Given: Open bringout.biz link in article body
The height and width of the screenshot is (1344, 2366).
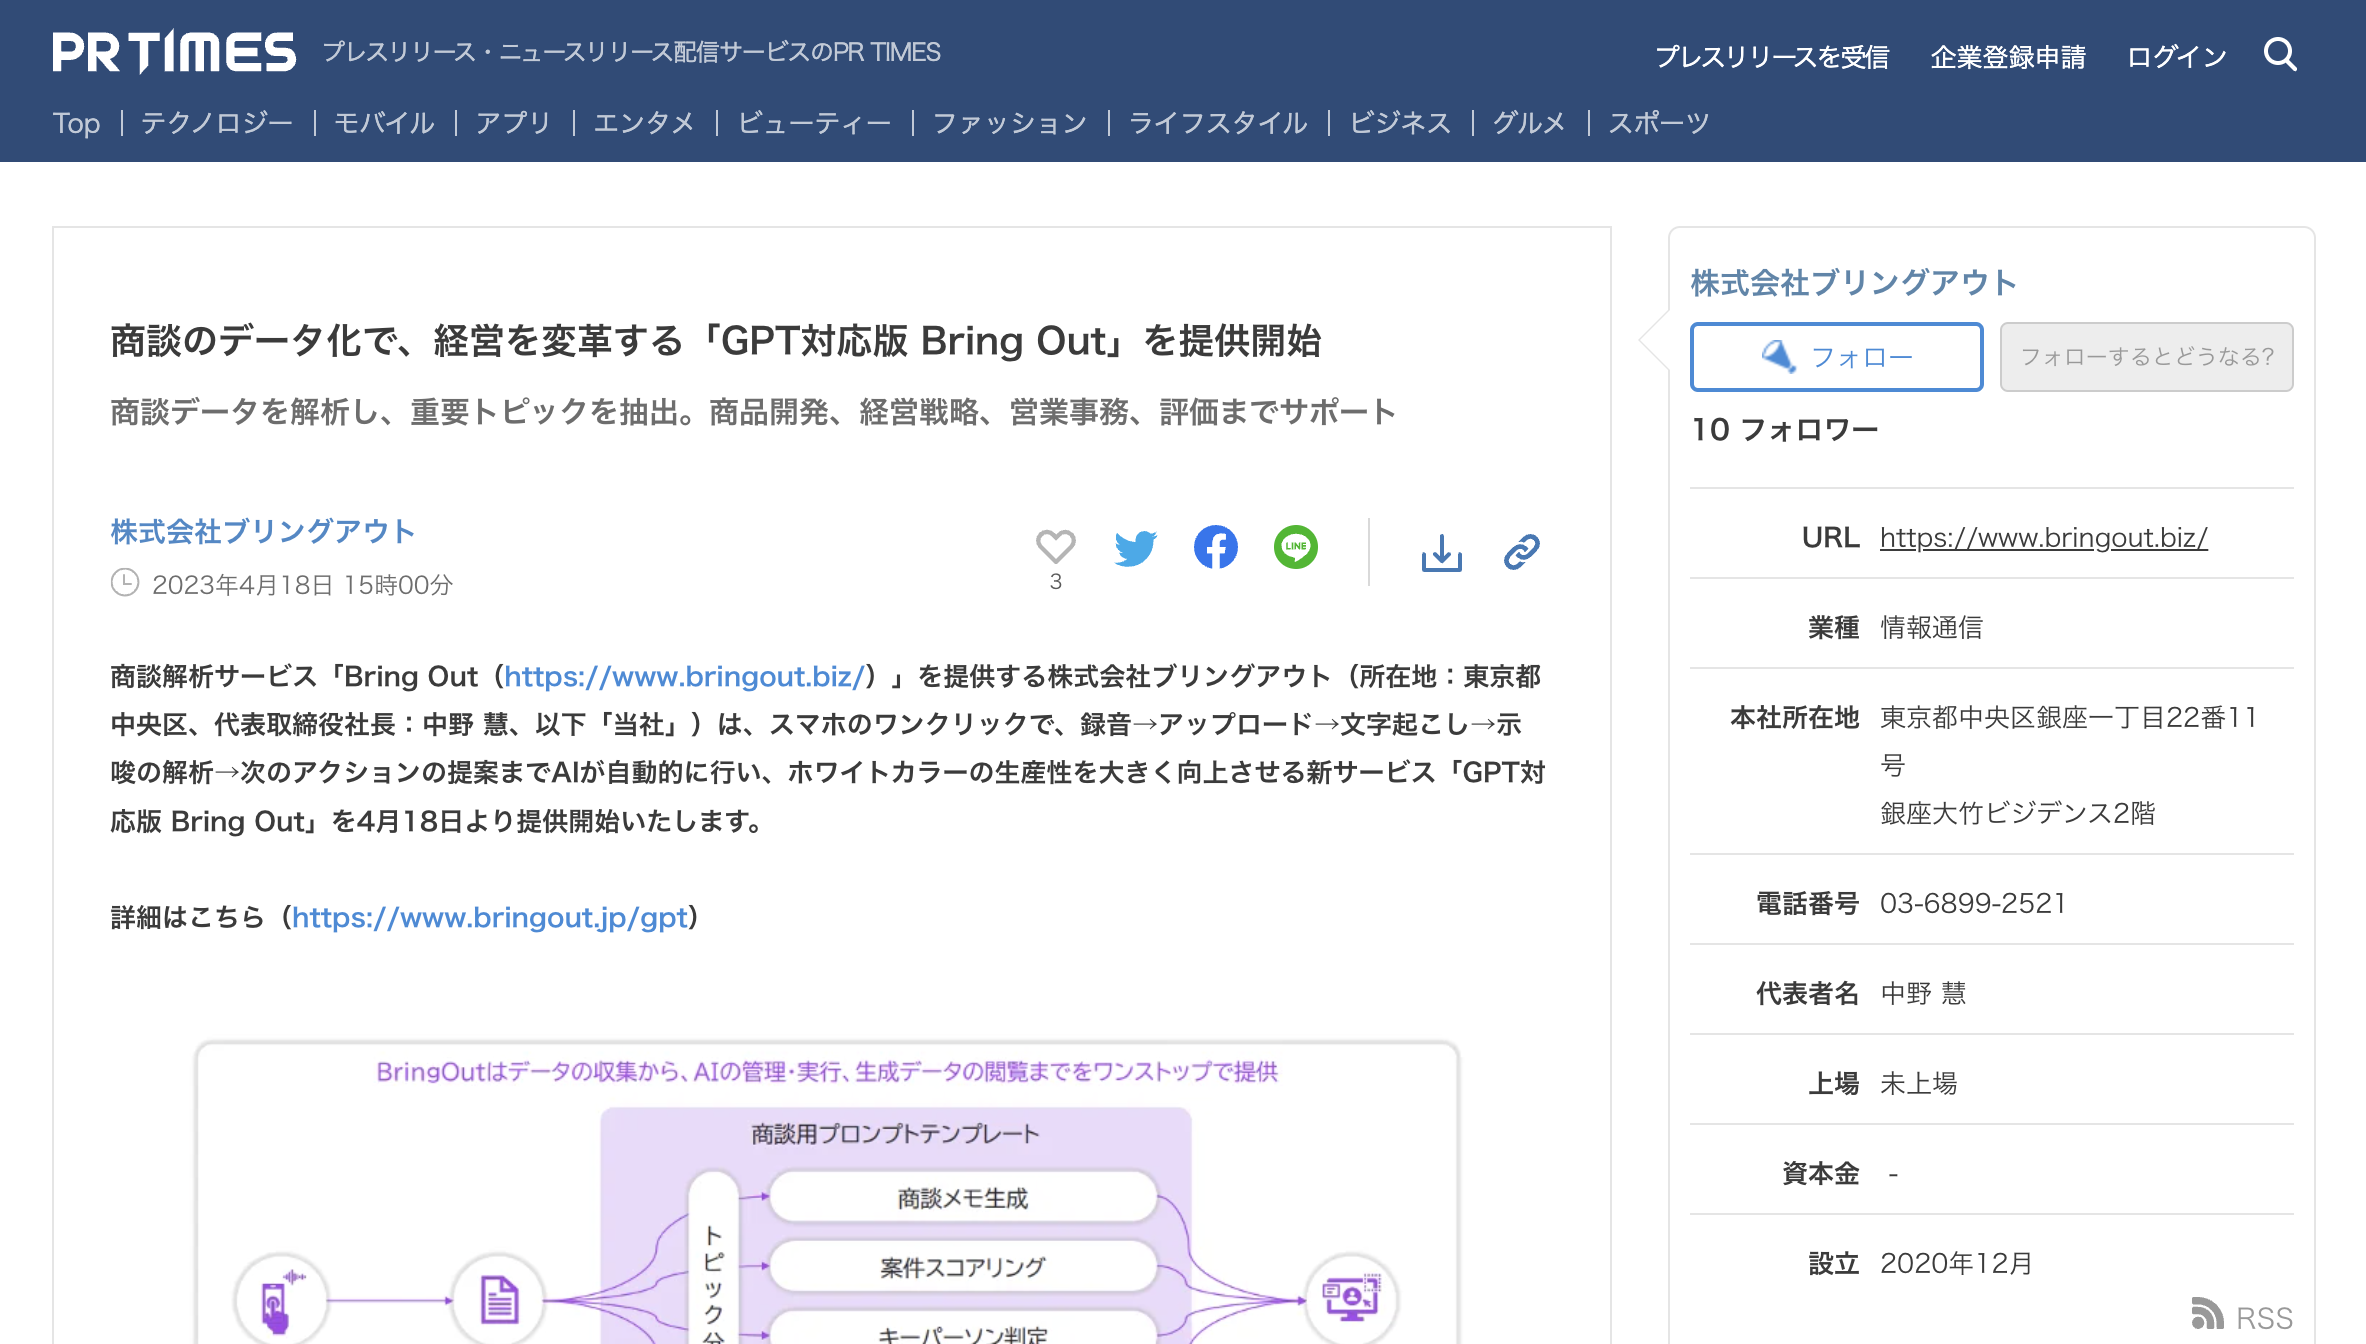Looking at the screenshot, I should point(684,677).
